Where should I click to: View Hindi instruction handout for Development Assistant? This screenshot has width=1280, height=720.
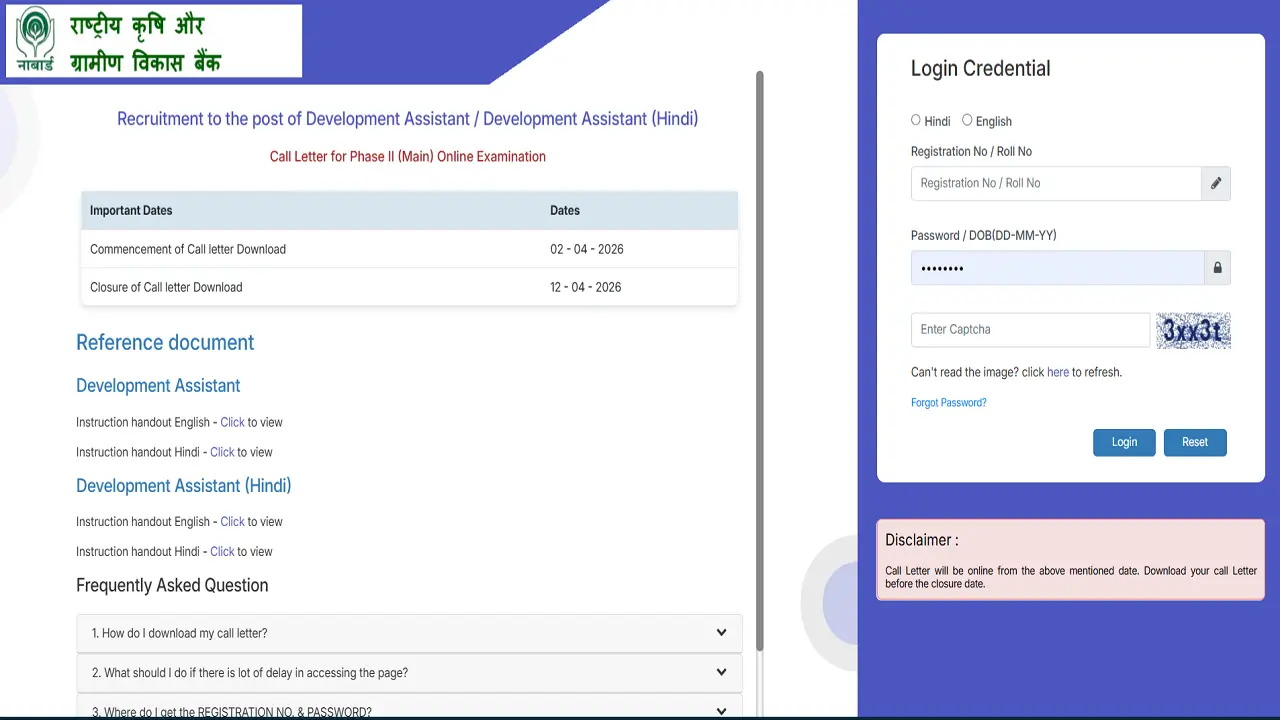click(222, 452)
